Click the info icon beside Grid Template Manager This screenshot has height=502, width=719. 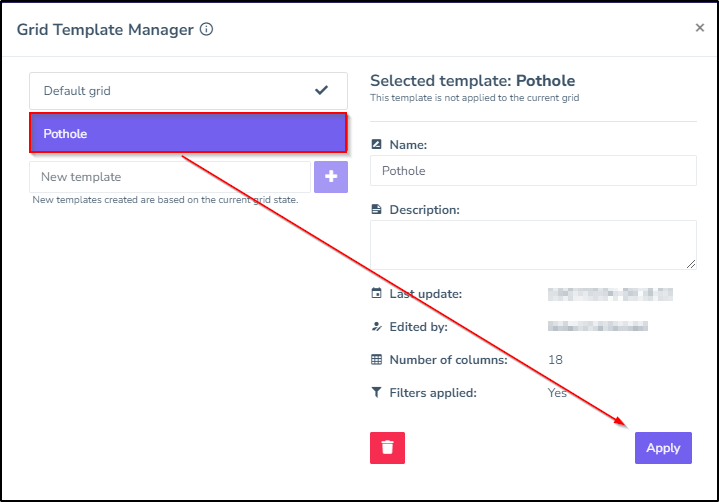206,29
